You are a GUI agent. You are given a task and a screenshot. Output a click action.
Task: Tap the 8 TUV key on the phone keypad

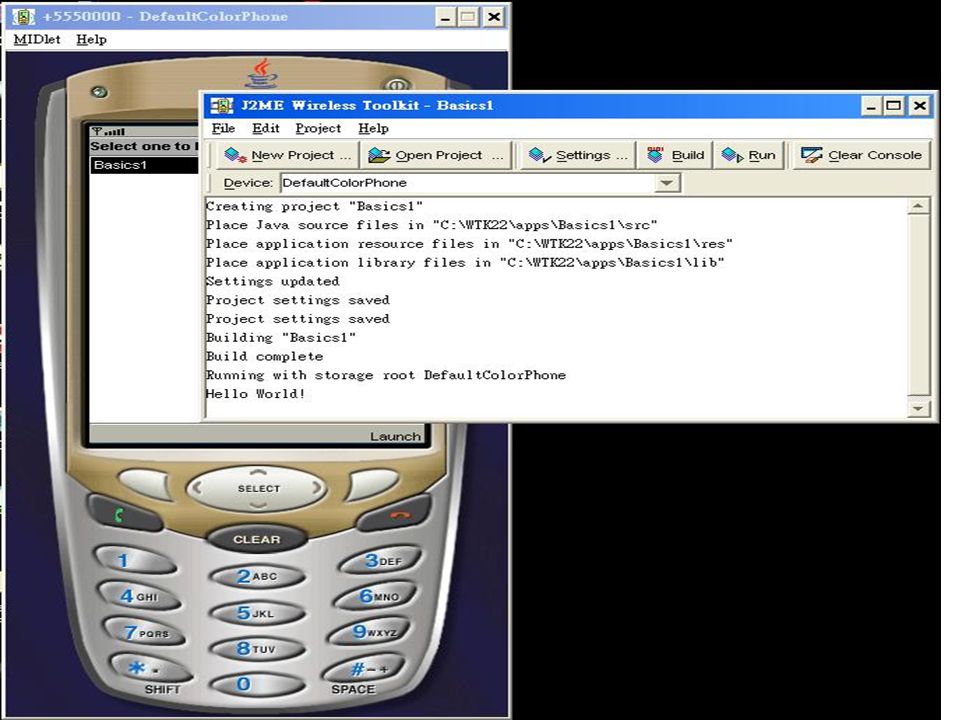[x=257, y=648]
